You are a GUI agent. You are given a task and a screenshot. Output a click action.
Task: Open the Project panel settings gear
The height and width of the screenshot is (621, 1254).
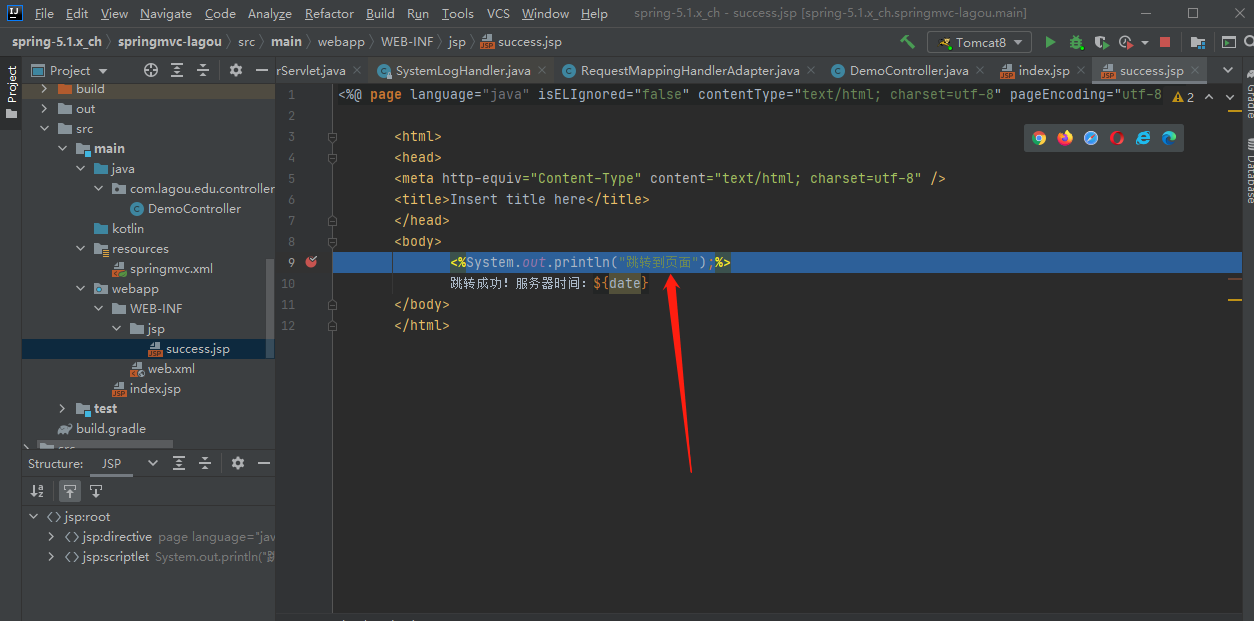(x=235, y=70)
